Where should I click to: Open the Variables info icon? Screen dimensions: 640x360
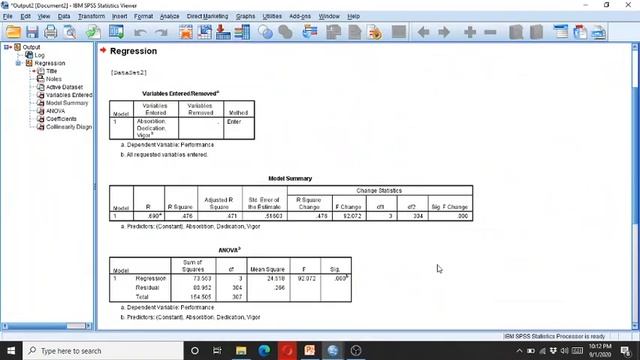(242, 32)
